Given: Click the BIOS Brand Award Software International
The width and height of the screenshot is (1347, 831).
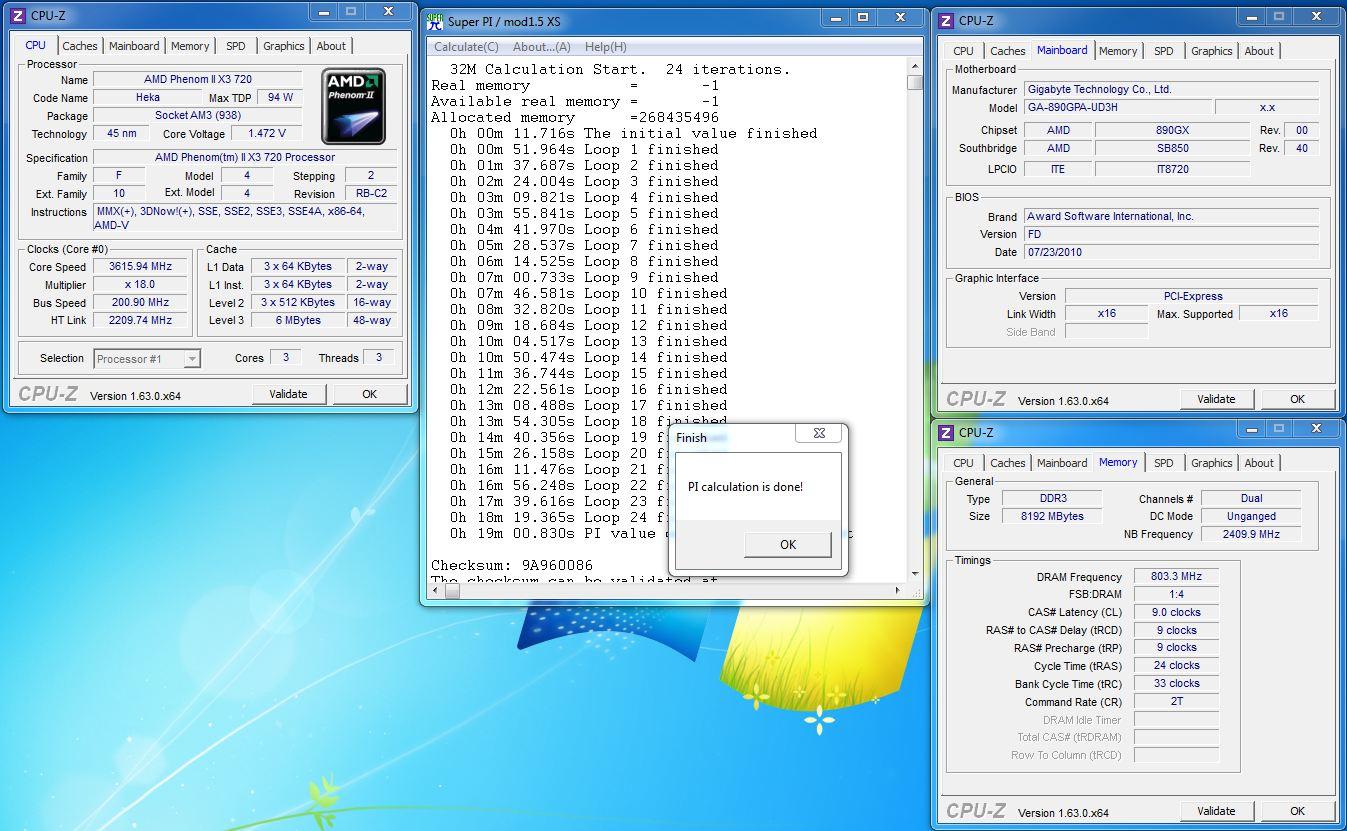Looking at the screenshot, I should click(x=1172, y=216).
